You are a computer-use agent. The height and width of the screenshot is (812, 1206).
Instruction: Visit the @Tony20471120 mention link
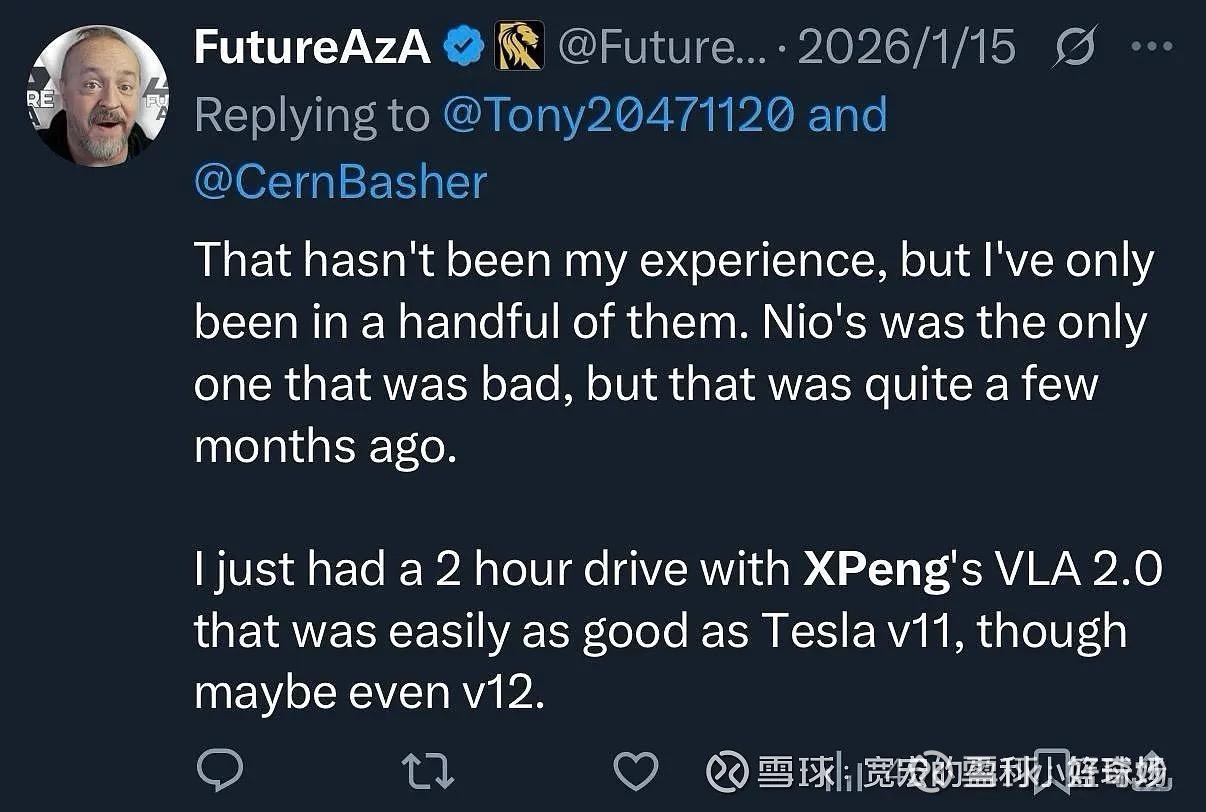pyautogui.click(x=618, y=115)
